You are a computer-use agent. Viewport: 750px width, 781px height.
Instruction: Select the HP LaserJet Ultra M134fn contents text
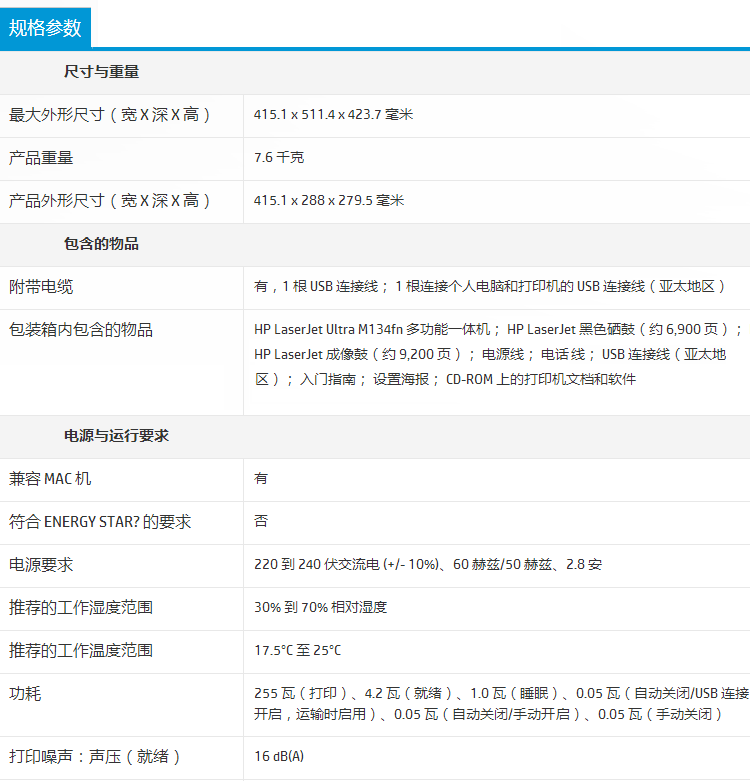coord(498,354)
